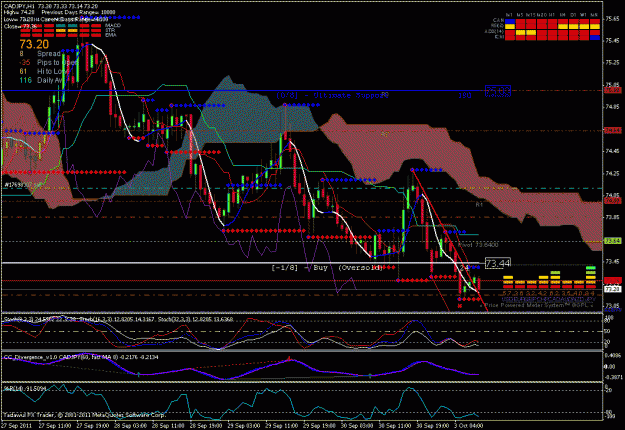The width and height of the screenshot is (625, 430).
Task: Select the MN timeframe column header
Action: pyautogui.click(x=594, y=15)
